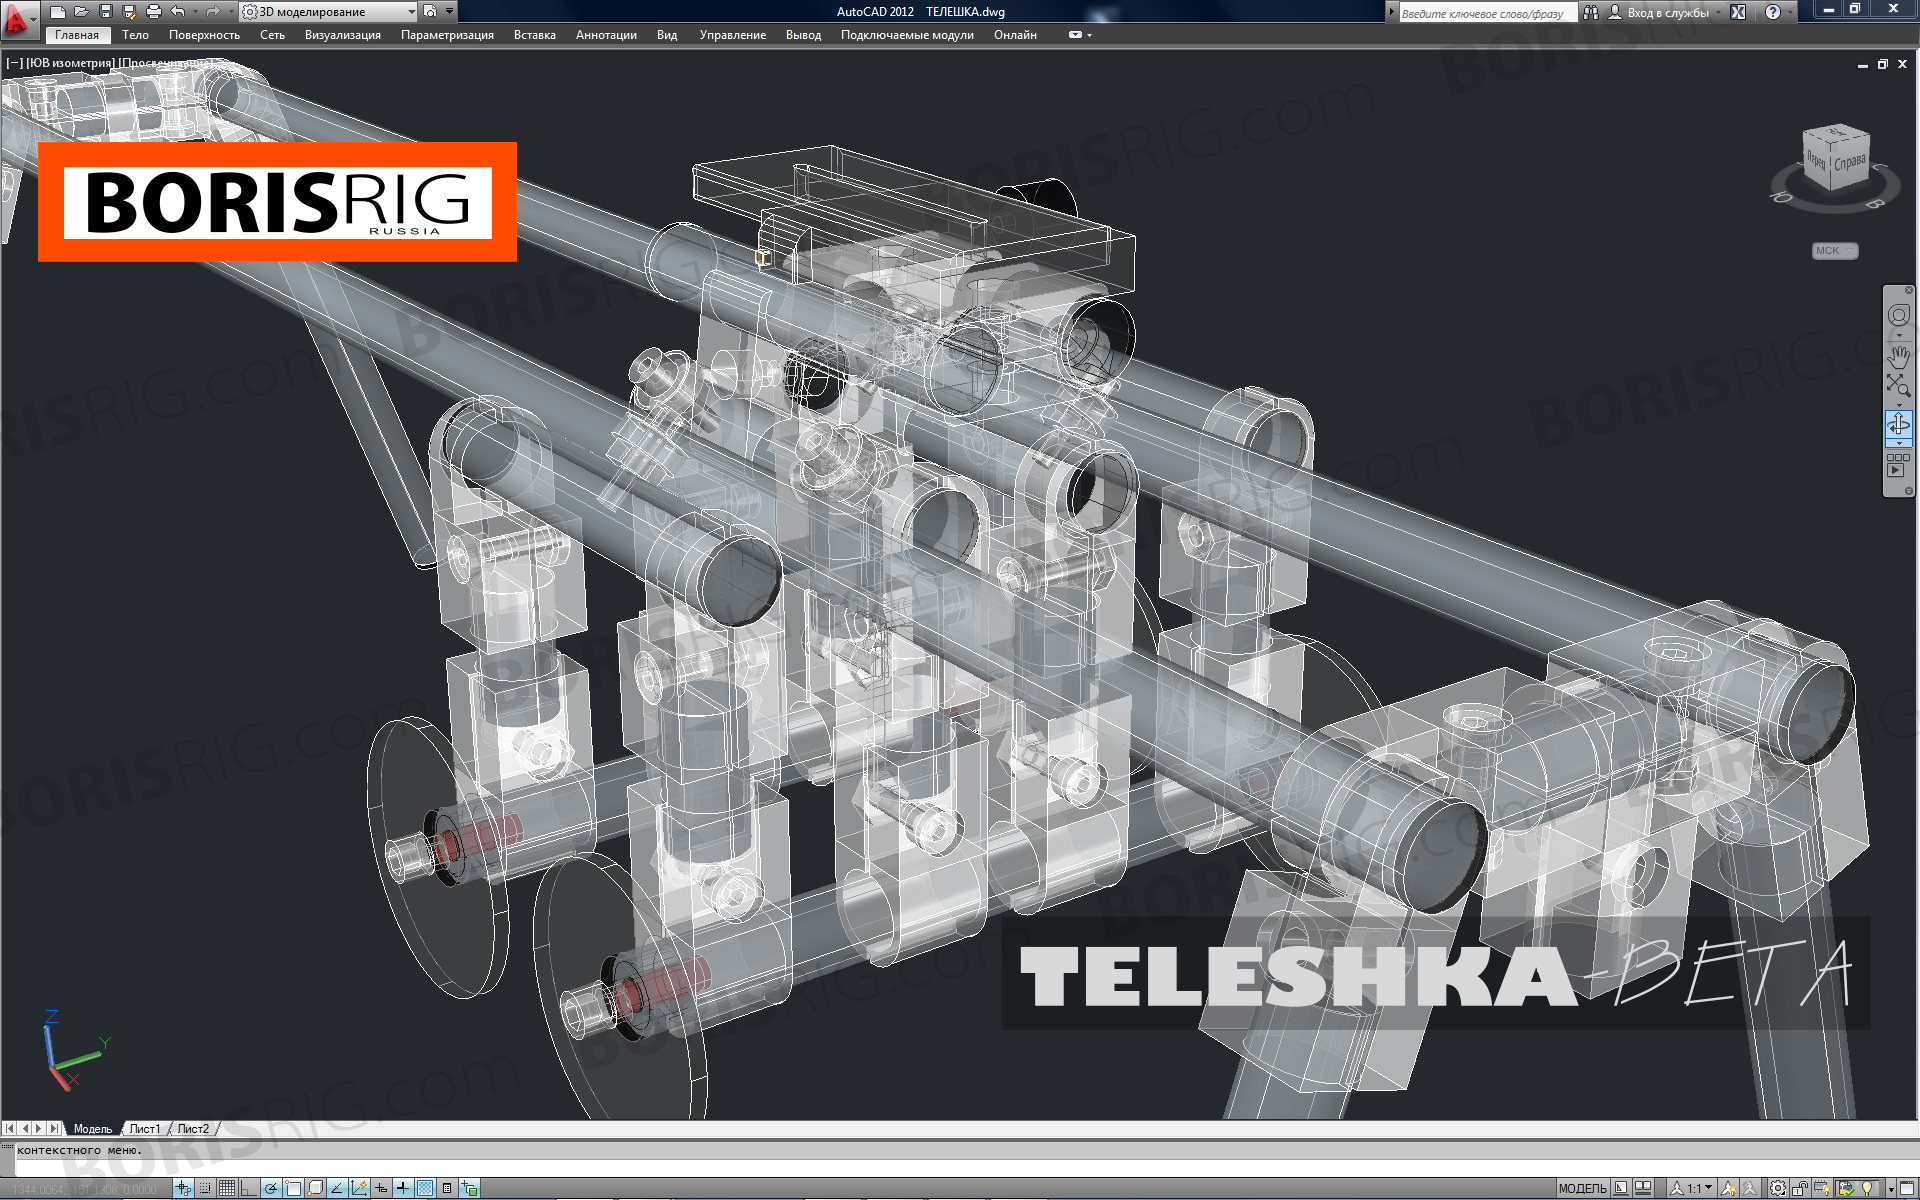Click the Save icon in quick access
This screenshot has height=1200, width=1920.
(x=106, y=12)
